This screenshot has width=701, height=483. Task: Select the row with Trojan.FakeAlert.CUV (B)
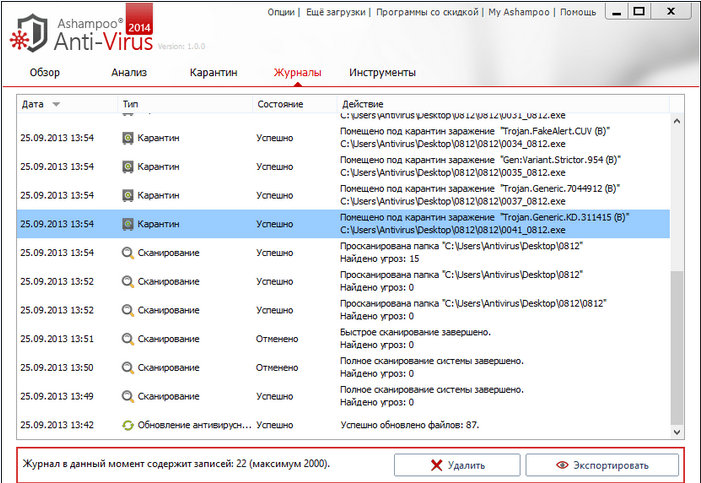343,138
